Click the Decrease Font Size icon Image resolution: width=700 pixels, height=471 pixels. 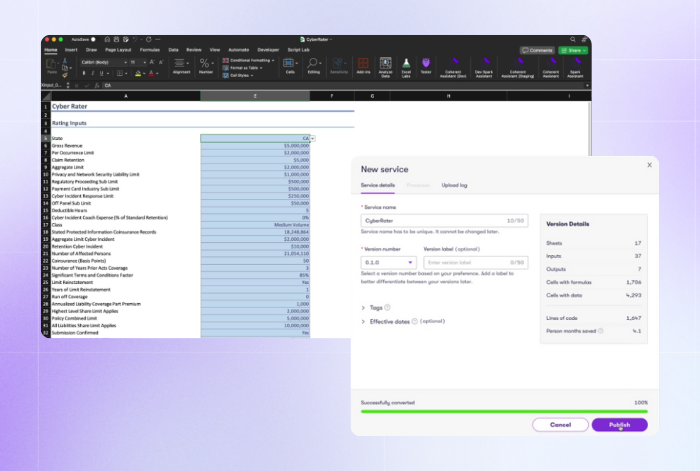[161, 62]
